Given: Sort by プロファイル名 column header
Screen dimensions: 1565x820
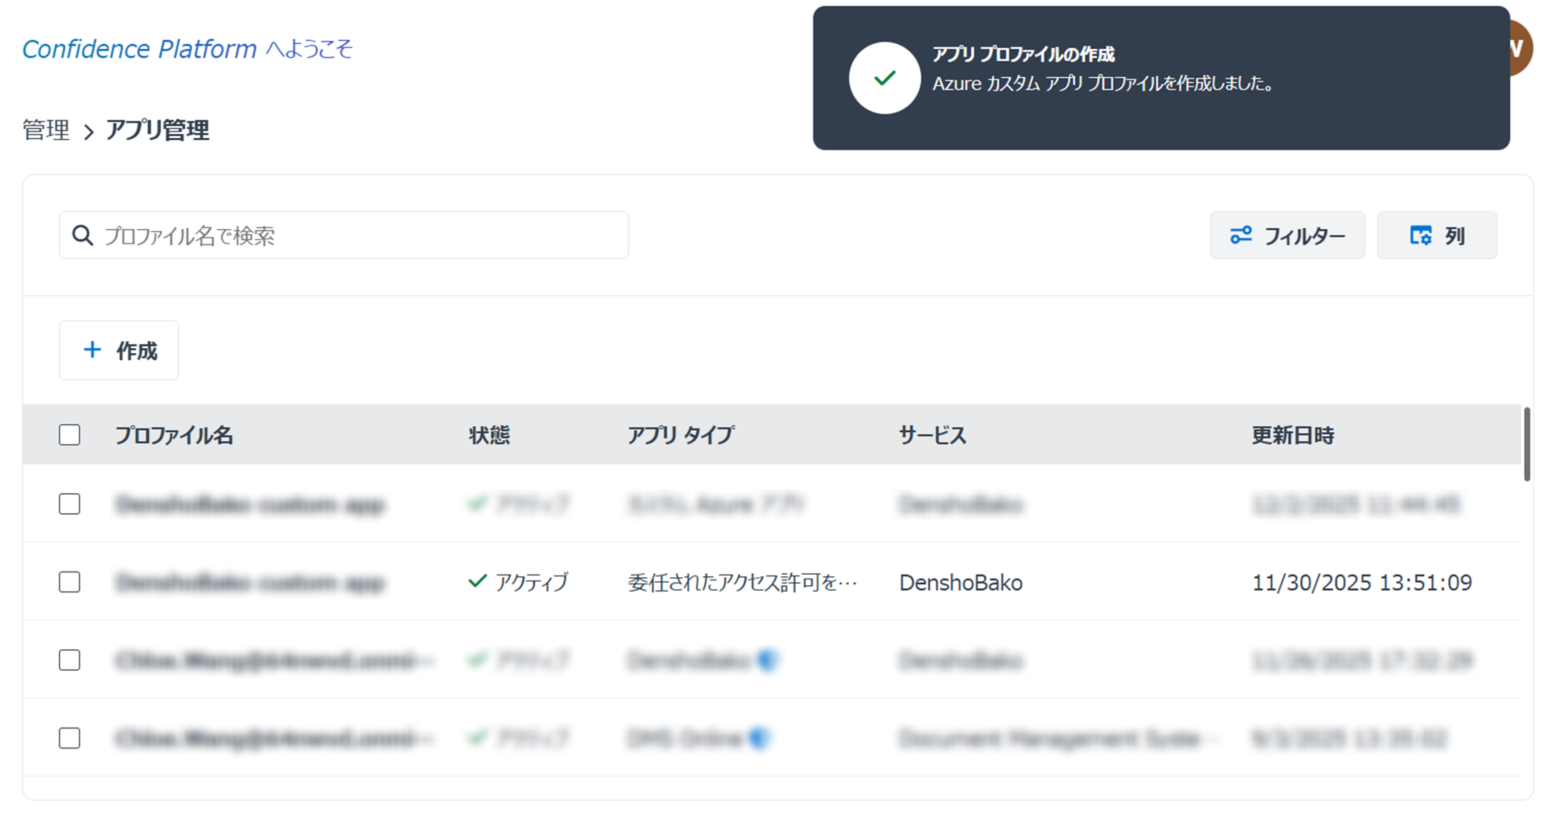Looking at the screenshot, I should pyautogui.click(x=174, y=435).
